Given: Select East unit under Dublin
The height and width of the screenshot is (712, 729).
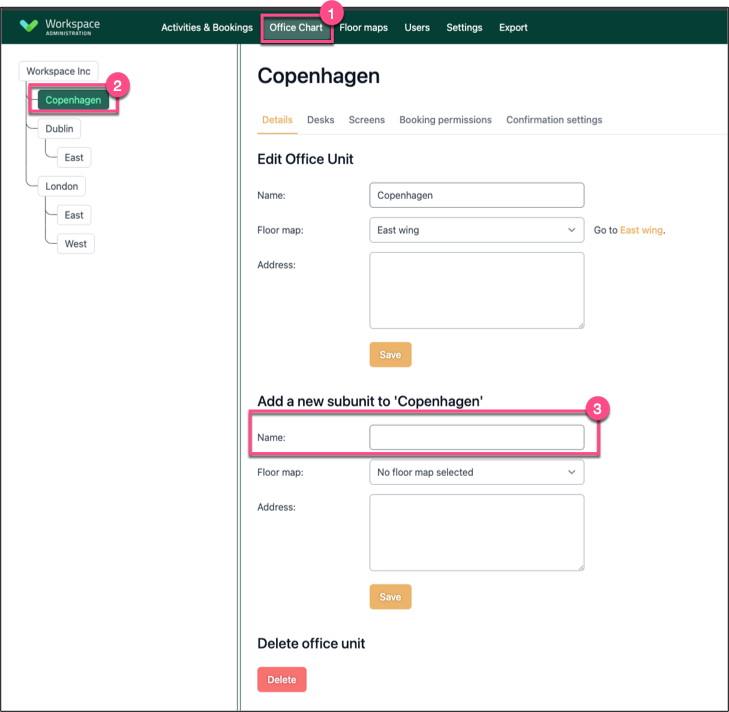Looking at the screenshot, I should point(74,158).
